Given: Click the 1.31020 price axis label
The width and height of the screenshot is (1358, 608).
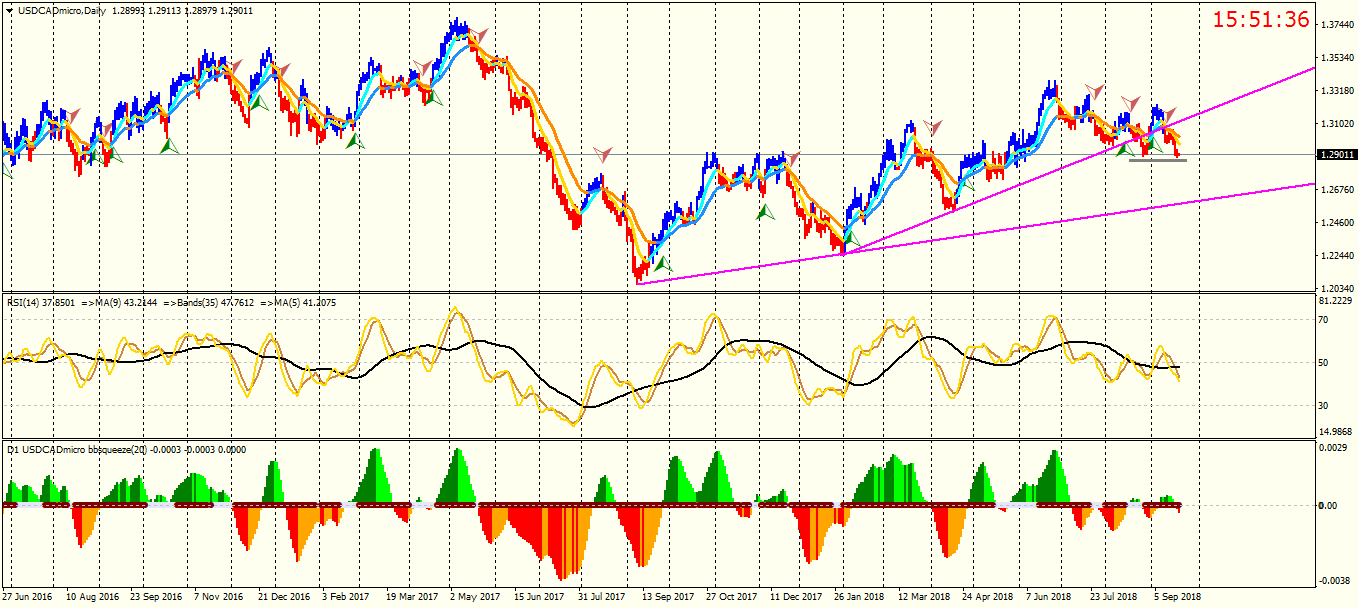Looking at the screenshot, I should click(1338, 124).
